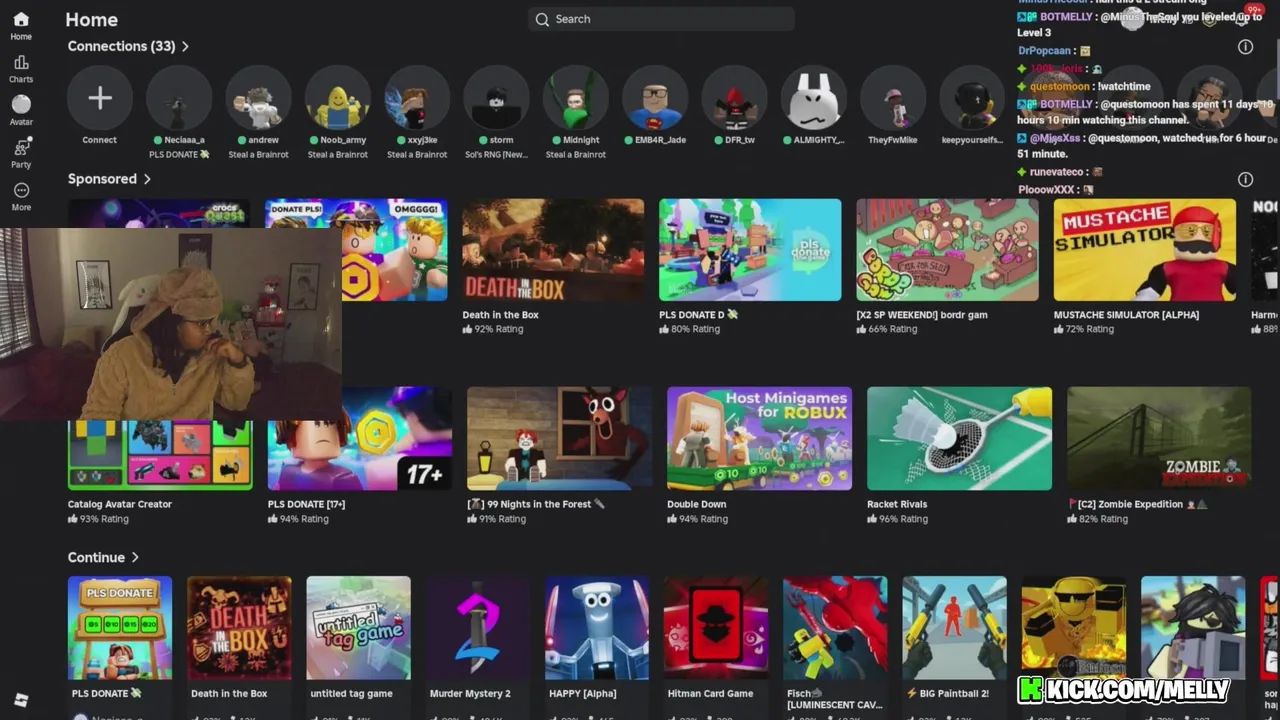
Task: Open Zombie Expedition game thumbnail
Action: (x=1159, y=439)
